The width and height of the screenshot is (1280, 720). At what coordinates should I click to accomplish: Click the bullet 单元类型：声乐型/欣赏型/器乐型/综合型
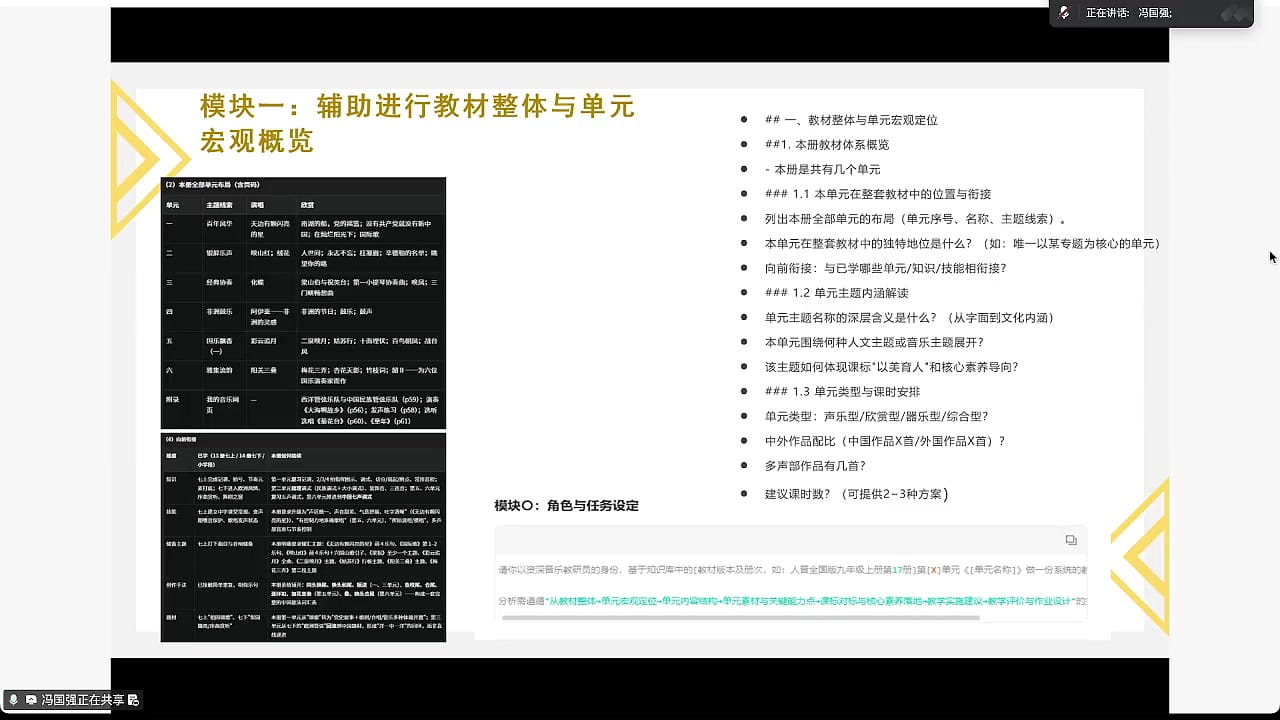pos(876,416)
